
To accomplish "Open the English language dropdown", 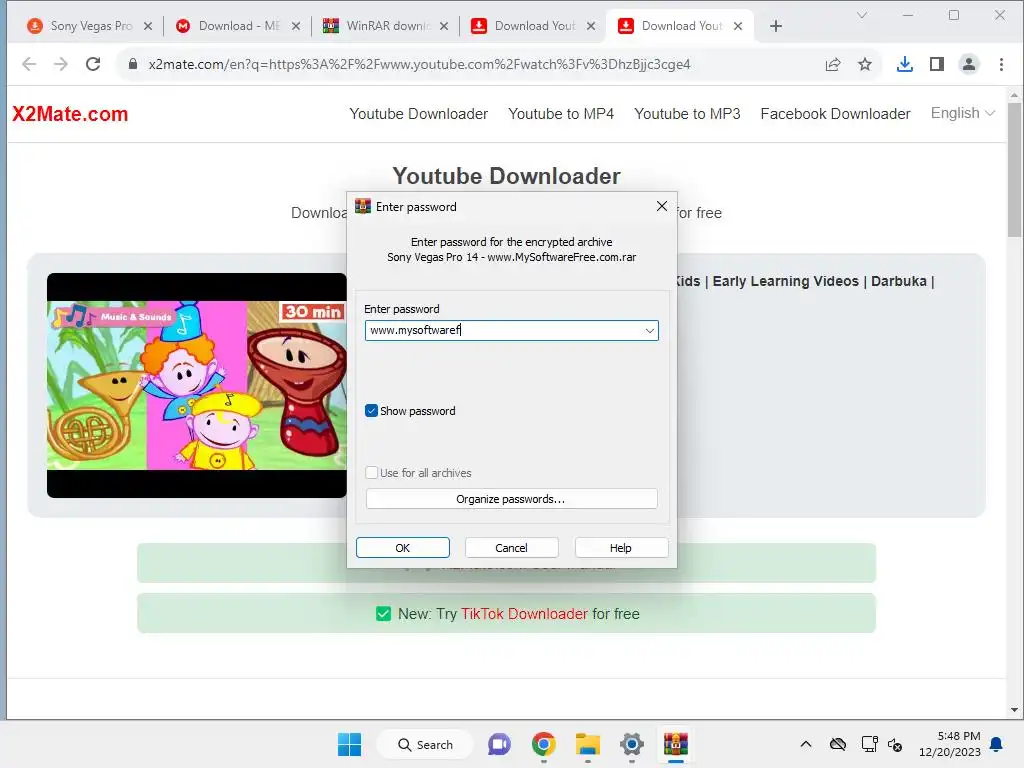I will pyautogui.click(x=963, y=114).
